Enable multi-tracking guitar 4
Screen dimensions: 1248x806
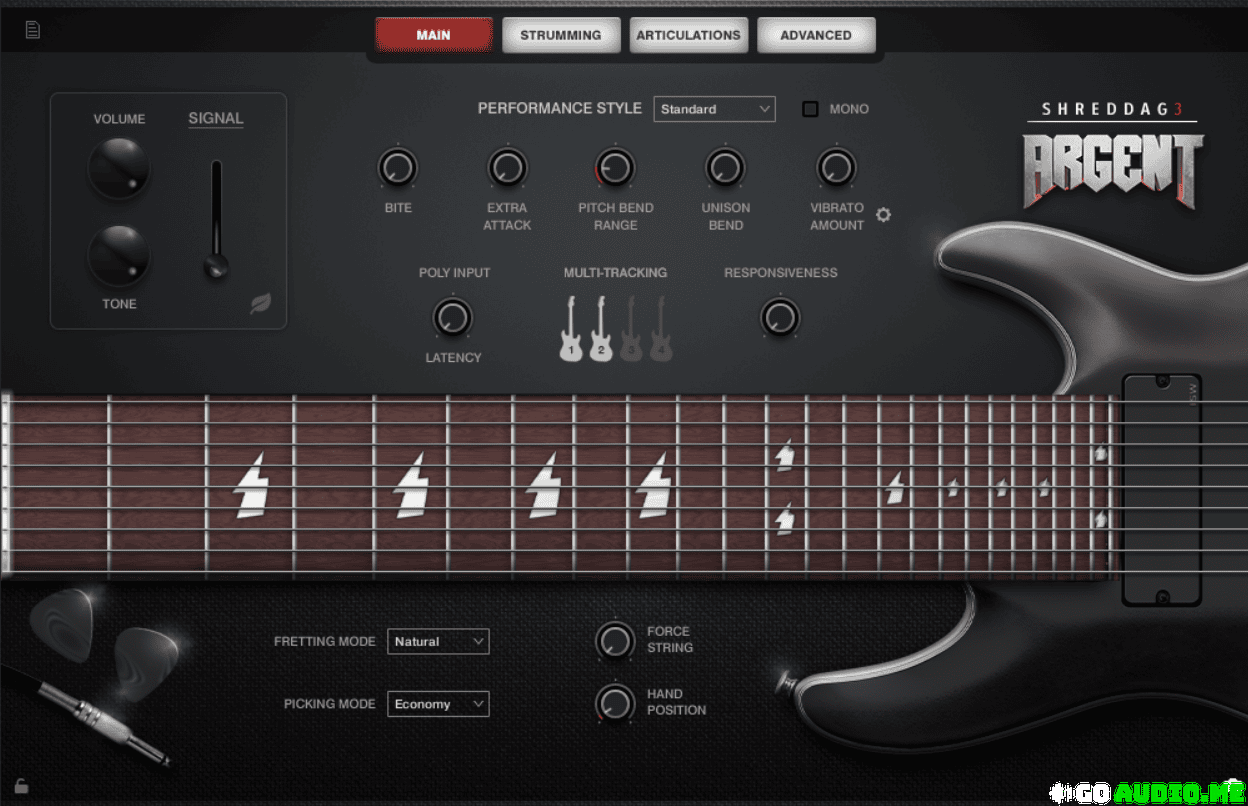661,330
